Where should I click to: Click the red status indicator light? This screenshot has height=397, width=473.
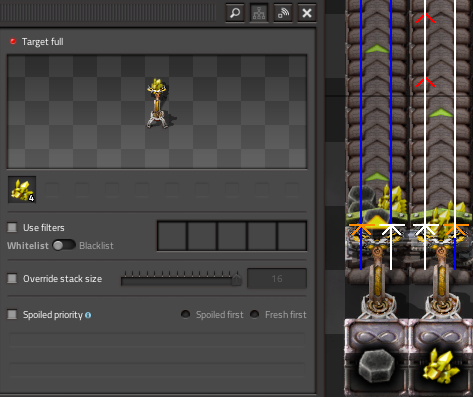coord(13,41)
